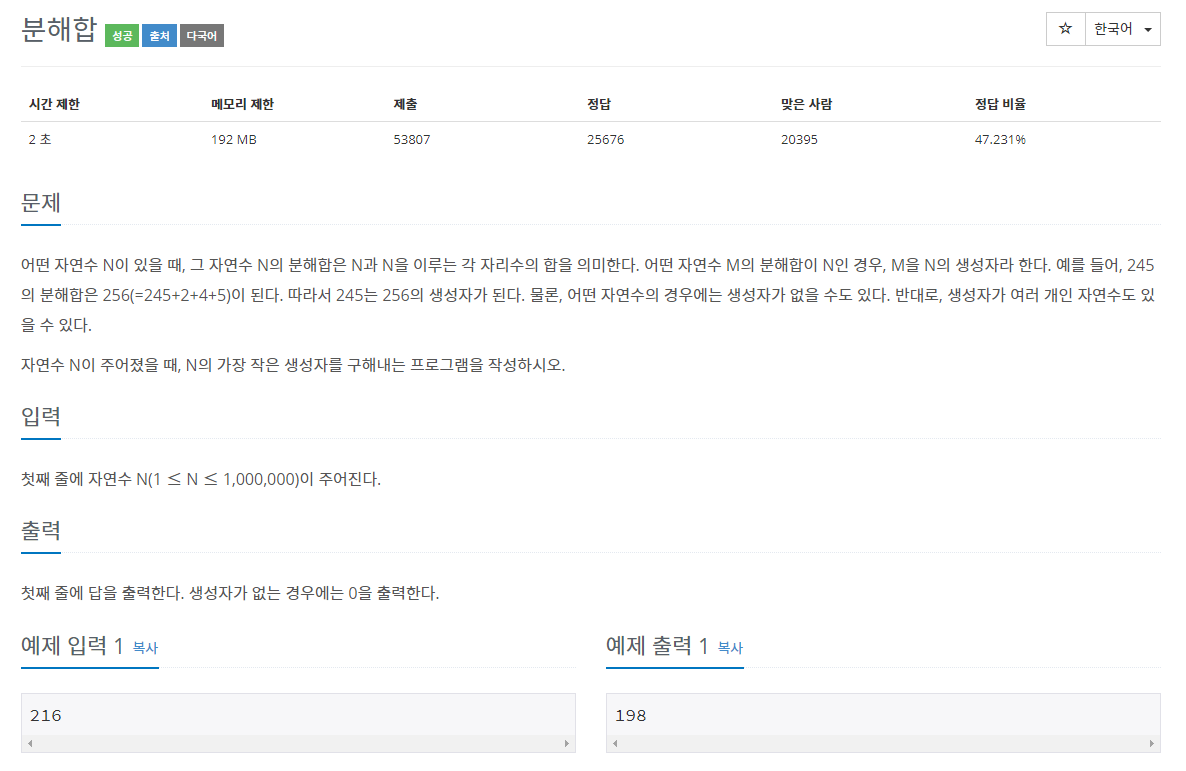
Task: Click the gray 다국어 badge
Action: coord(201,36)
